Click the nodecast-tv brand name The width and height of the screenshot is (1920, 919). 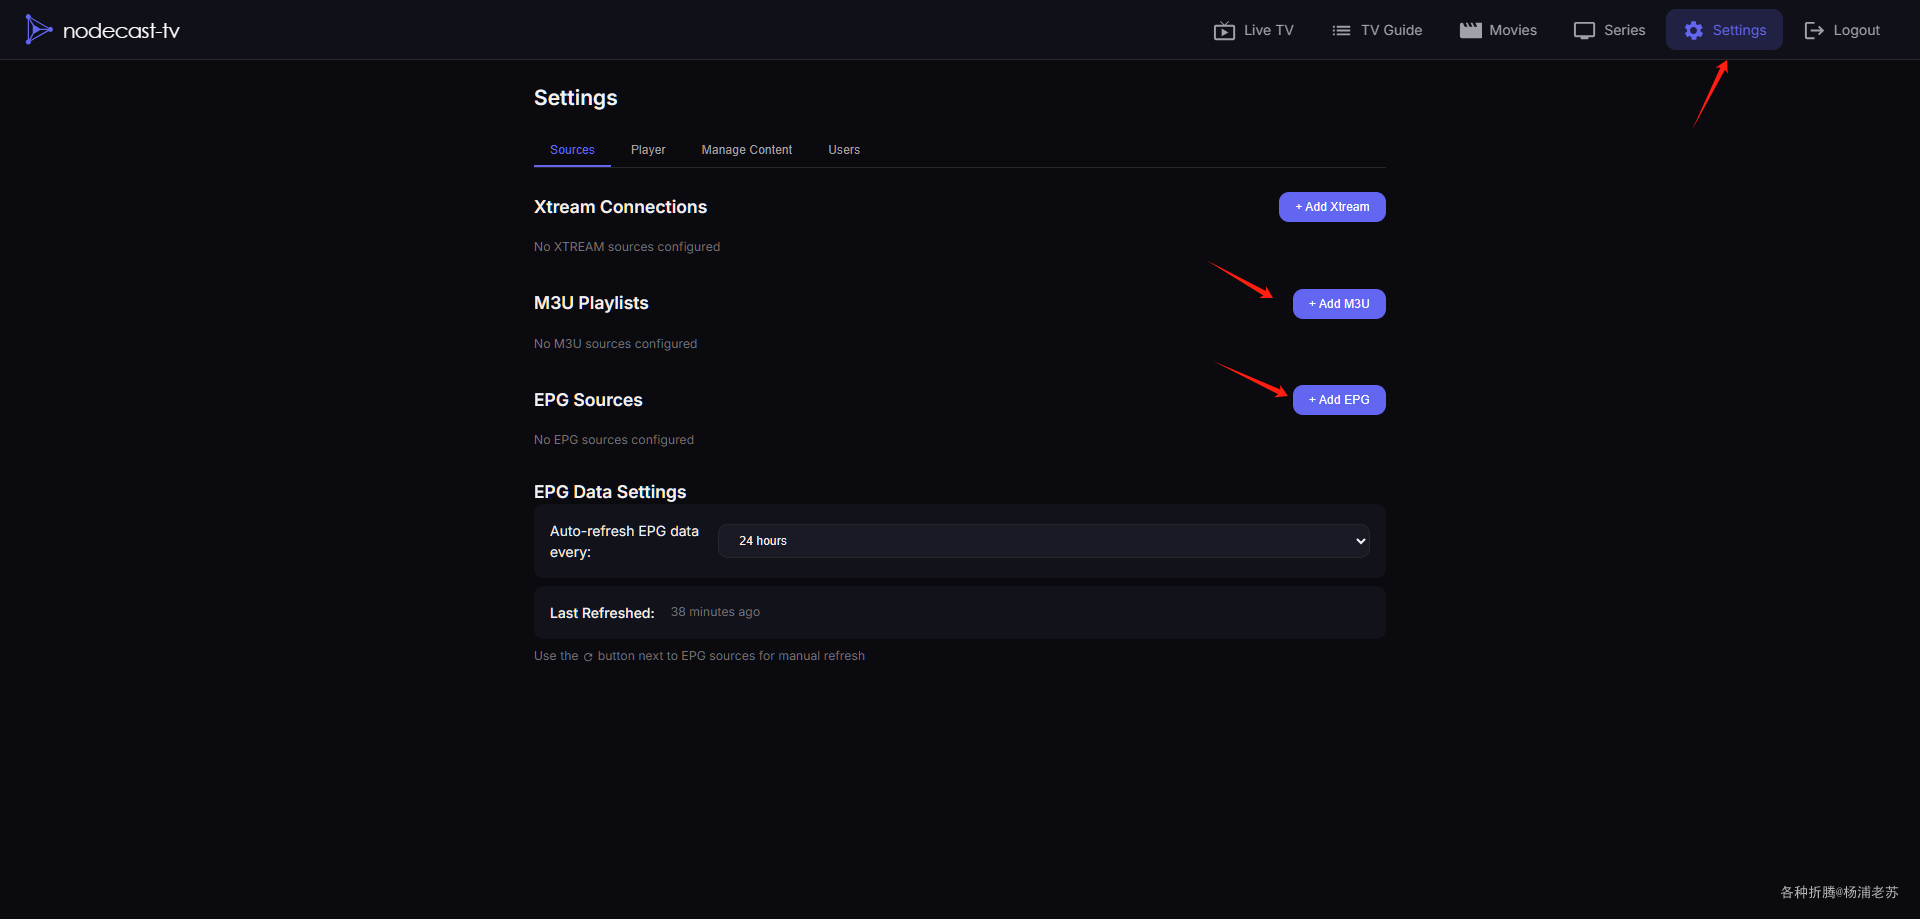click(121, 31)
